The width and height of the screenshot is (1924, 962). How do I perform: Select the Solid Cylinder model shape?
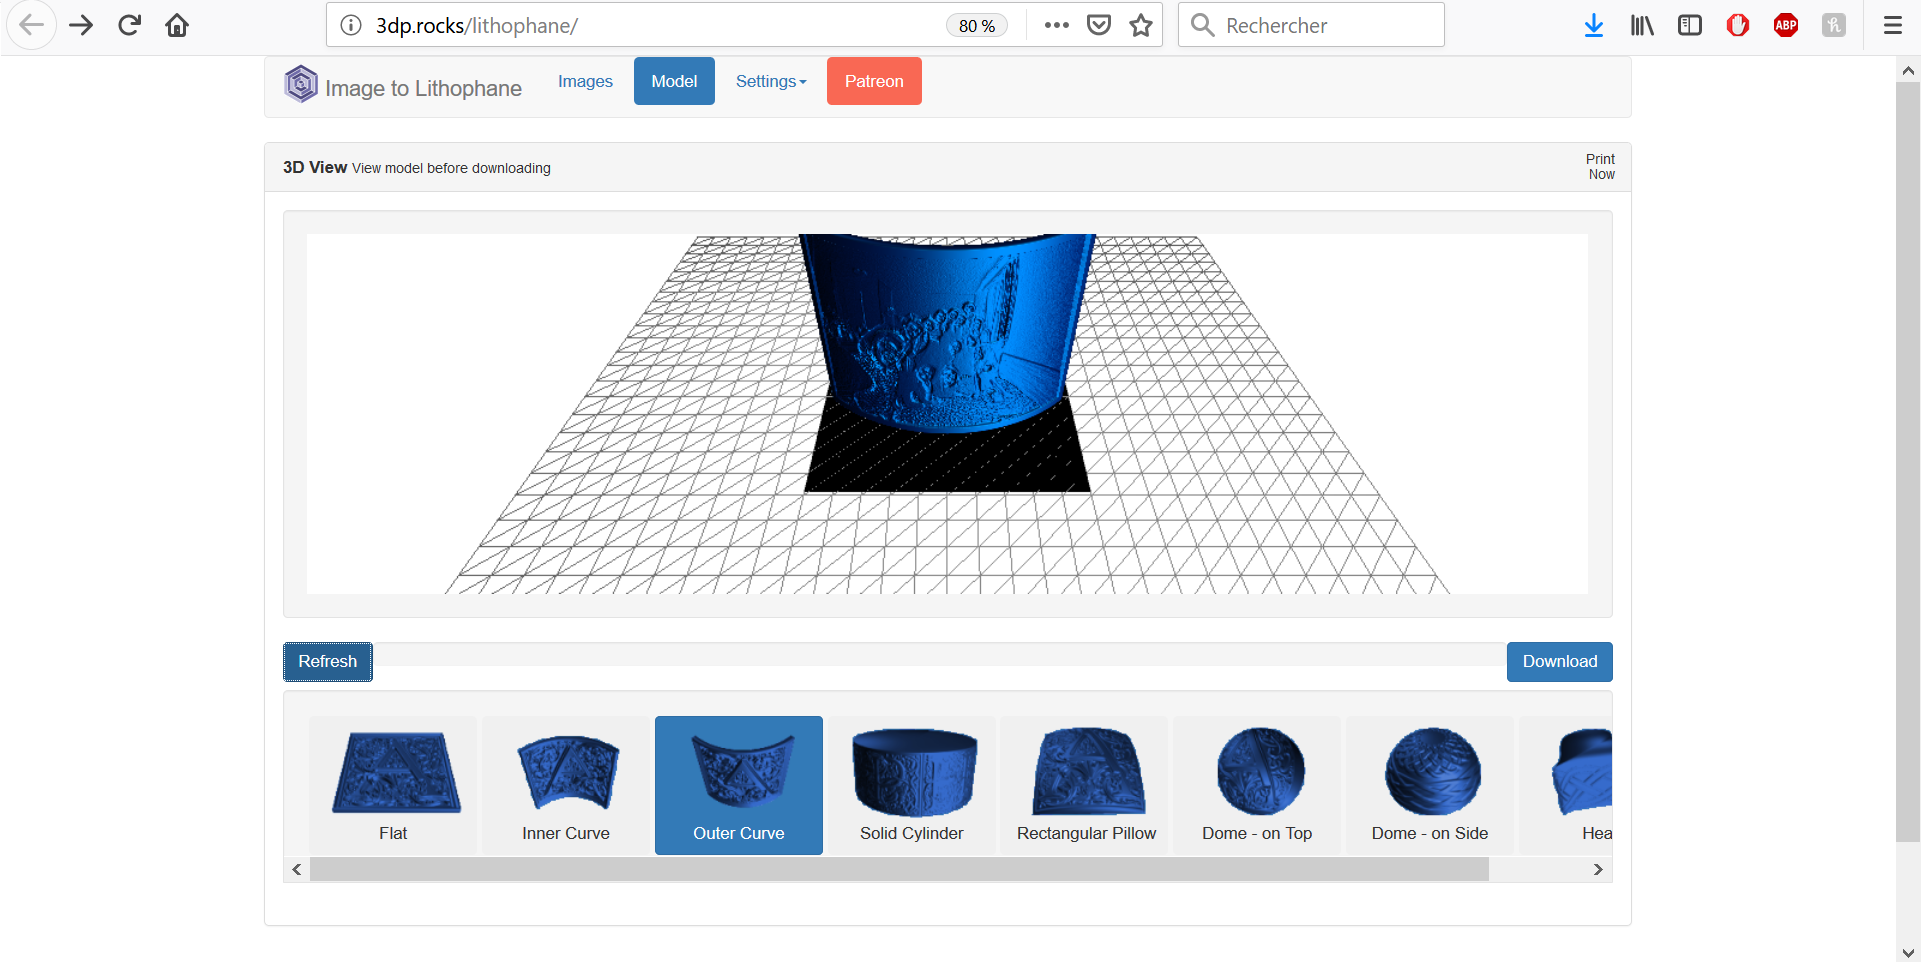[912, 785]
